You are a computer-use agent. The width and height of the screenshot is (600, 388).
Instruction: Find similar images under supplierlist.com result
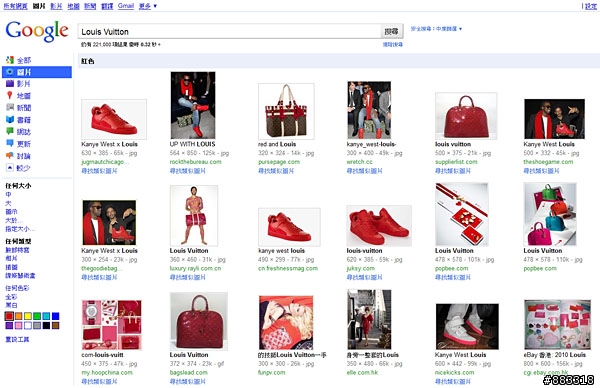[x=453, y=171]
